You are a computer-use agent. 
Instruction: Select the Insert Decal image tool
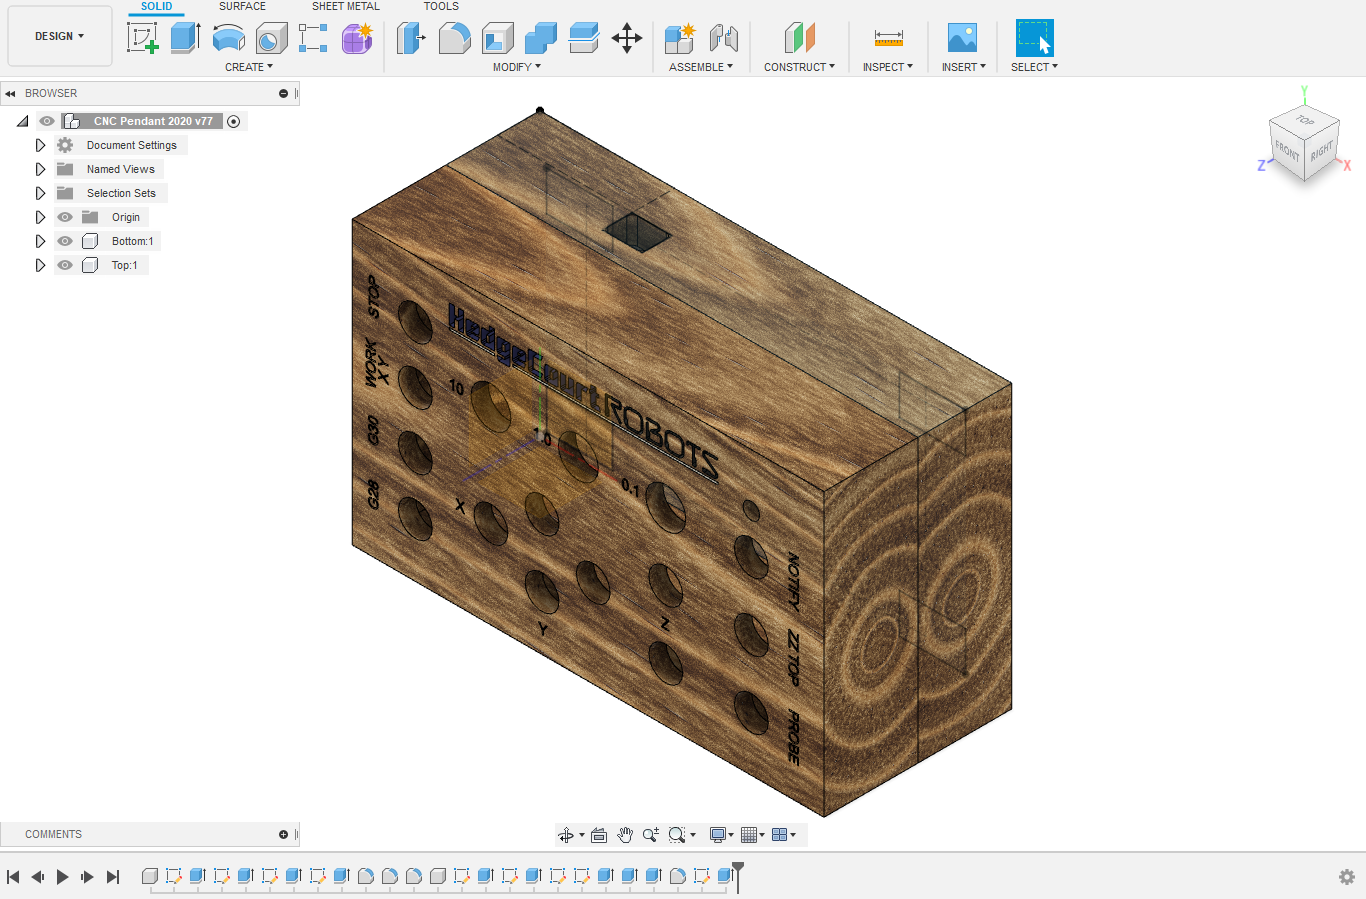[962, 38]
